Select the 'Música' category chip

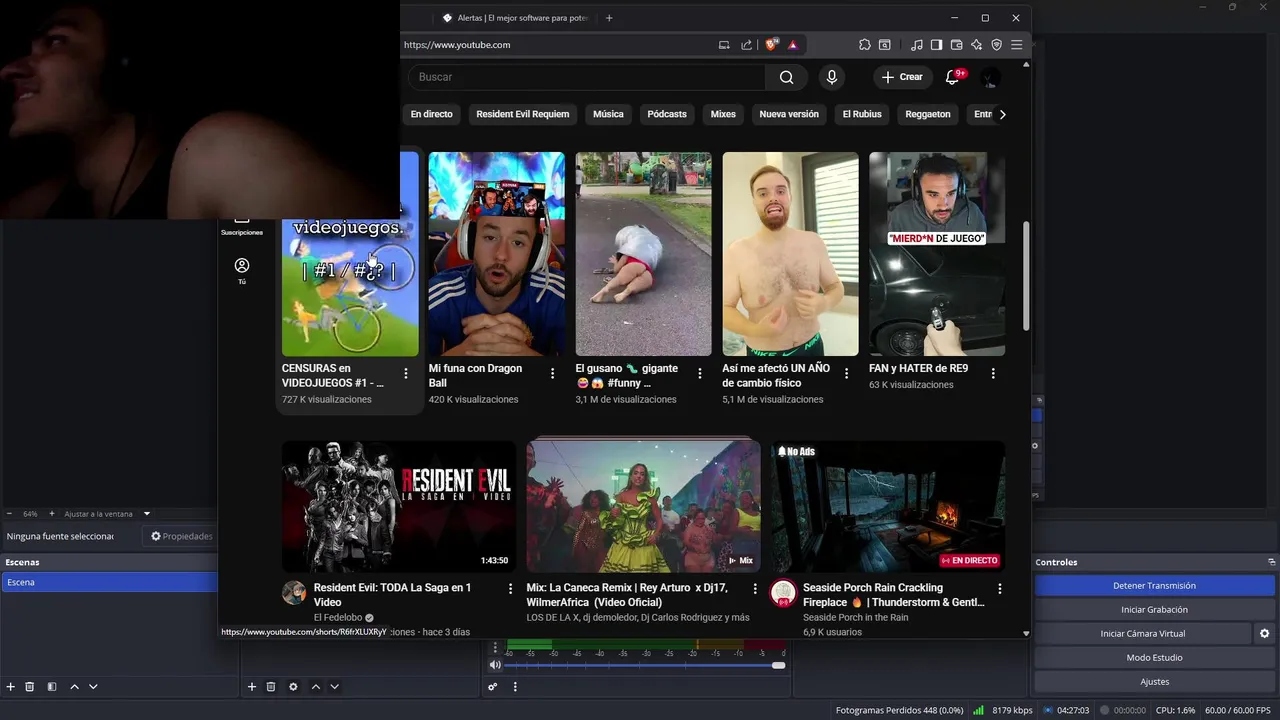[x=608, y=114]
